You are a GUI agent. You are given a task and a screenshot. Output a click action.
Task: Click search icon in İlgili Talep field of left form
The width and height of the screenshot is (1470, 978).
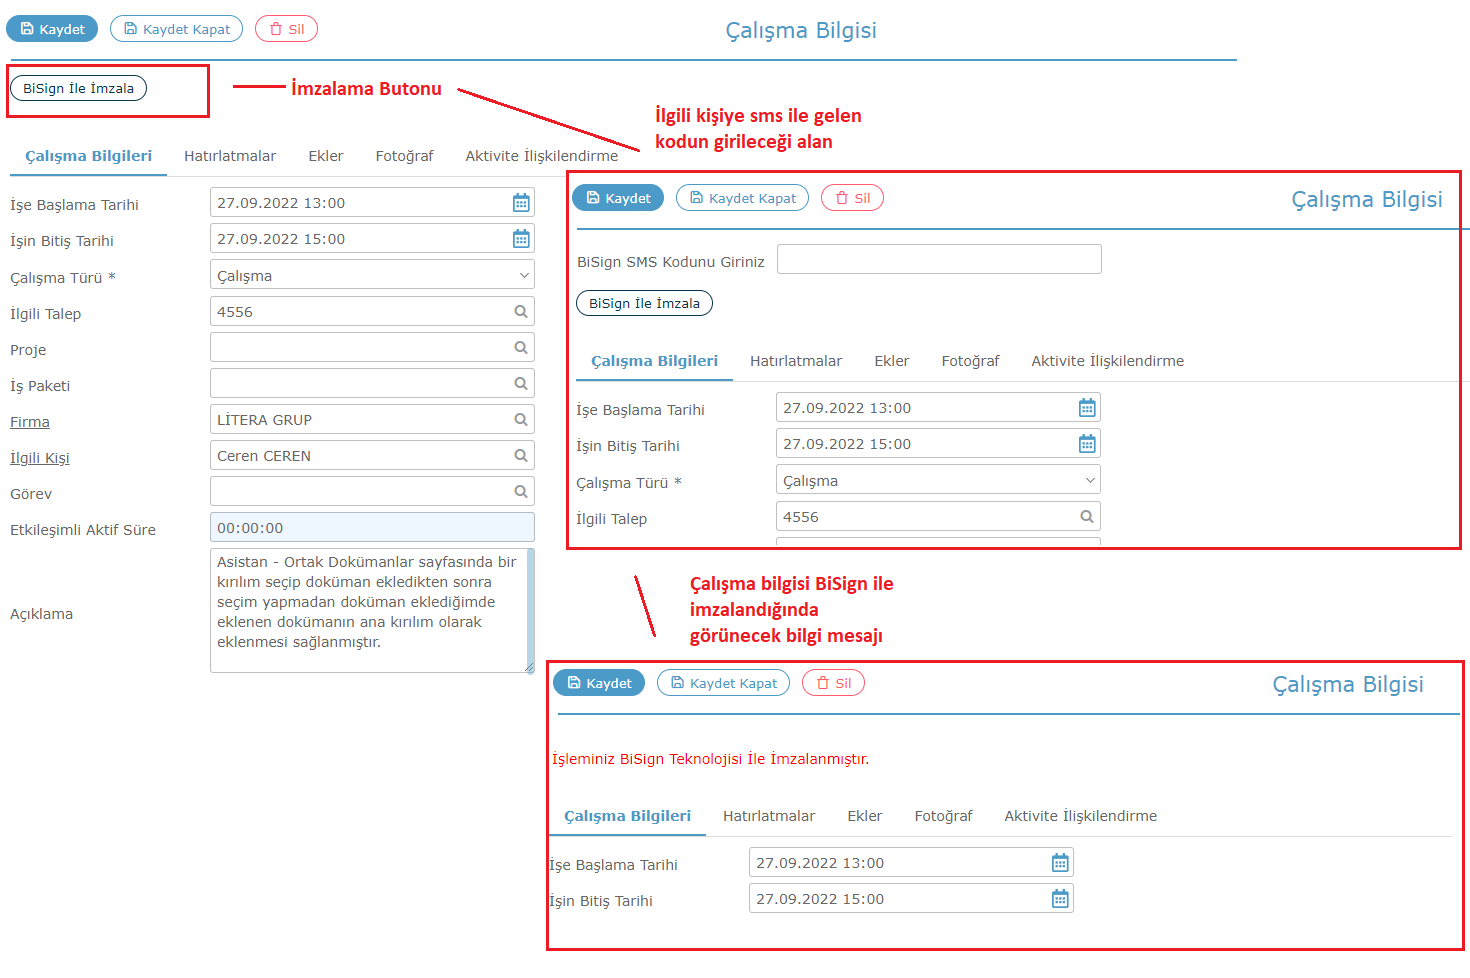point(521,312)
